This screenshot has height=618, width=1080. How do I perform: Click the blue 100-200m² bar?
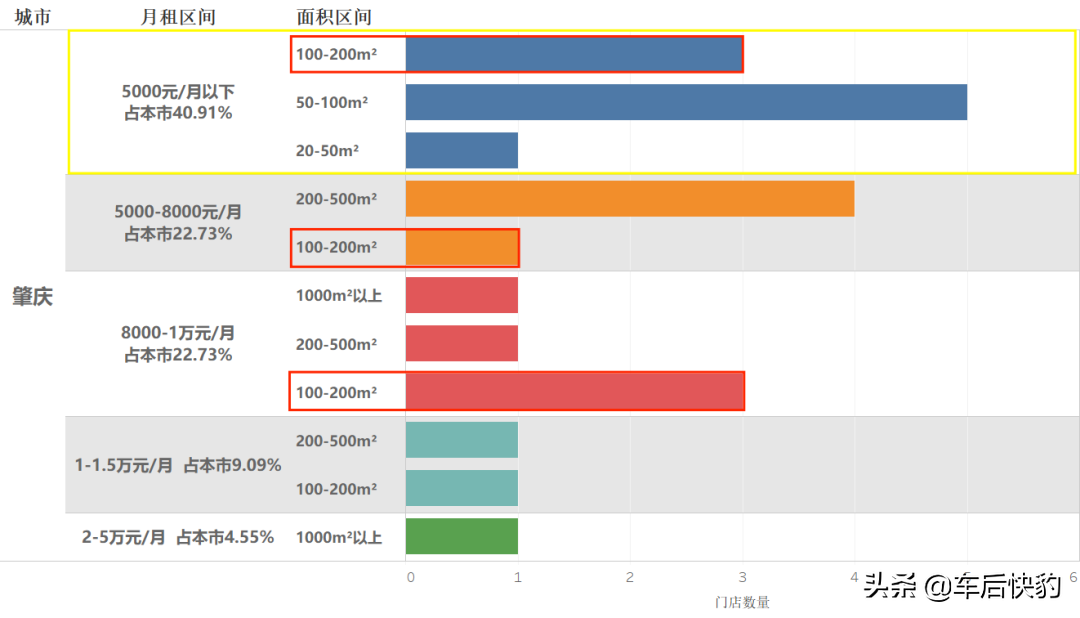tap(574, 54)
